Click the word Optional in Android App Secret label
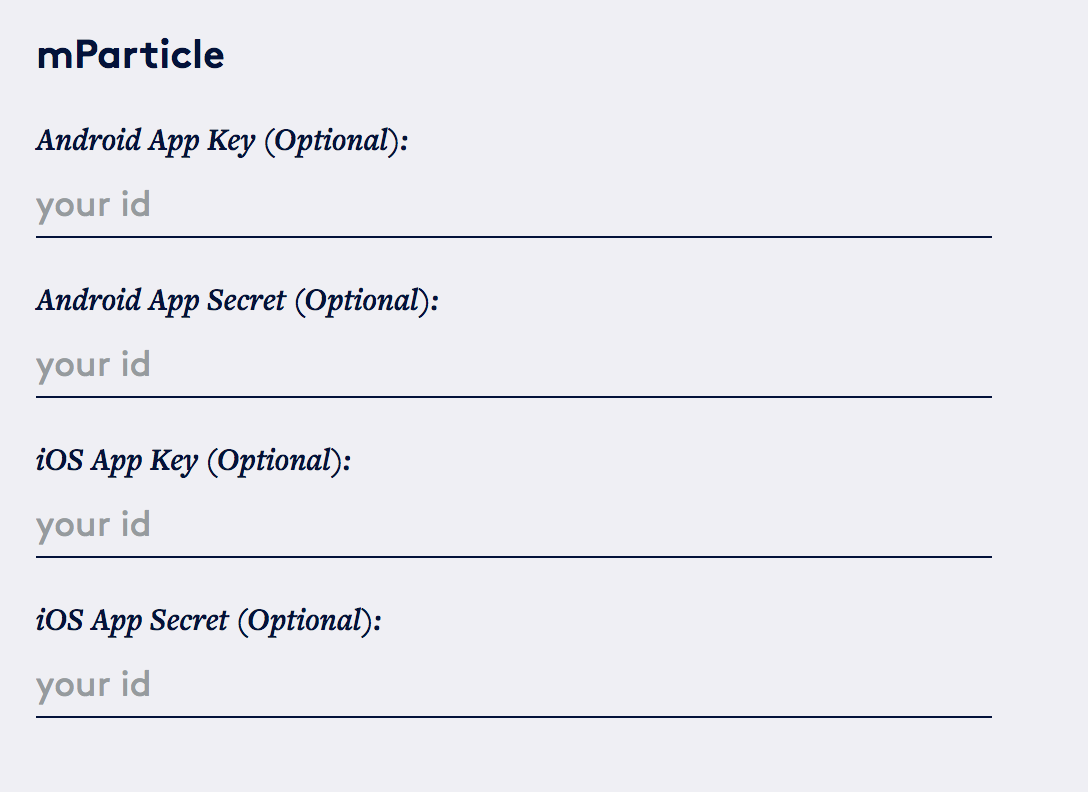Viewport: 1088px width, 792px height. pos(362,302)
